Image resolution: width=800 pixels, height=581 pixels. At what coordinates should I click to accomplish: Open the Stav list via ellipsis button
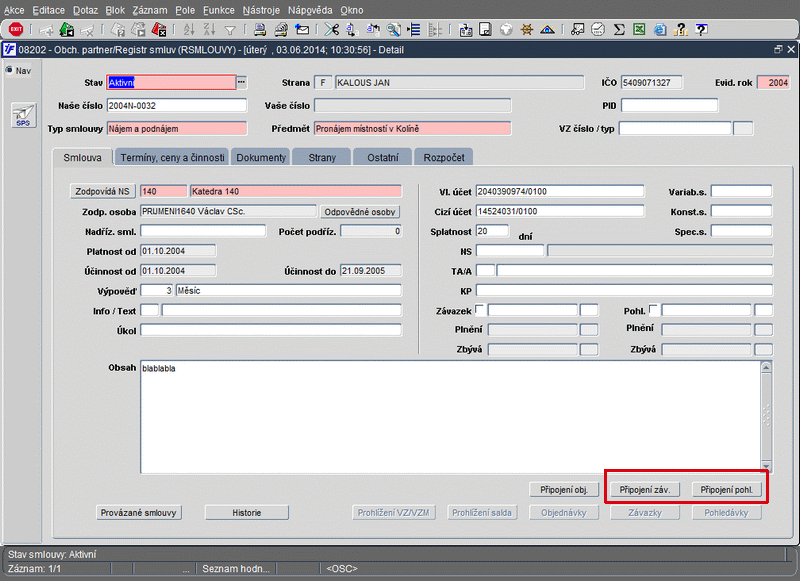click(240, 82)
